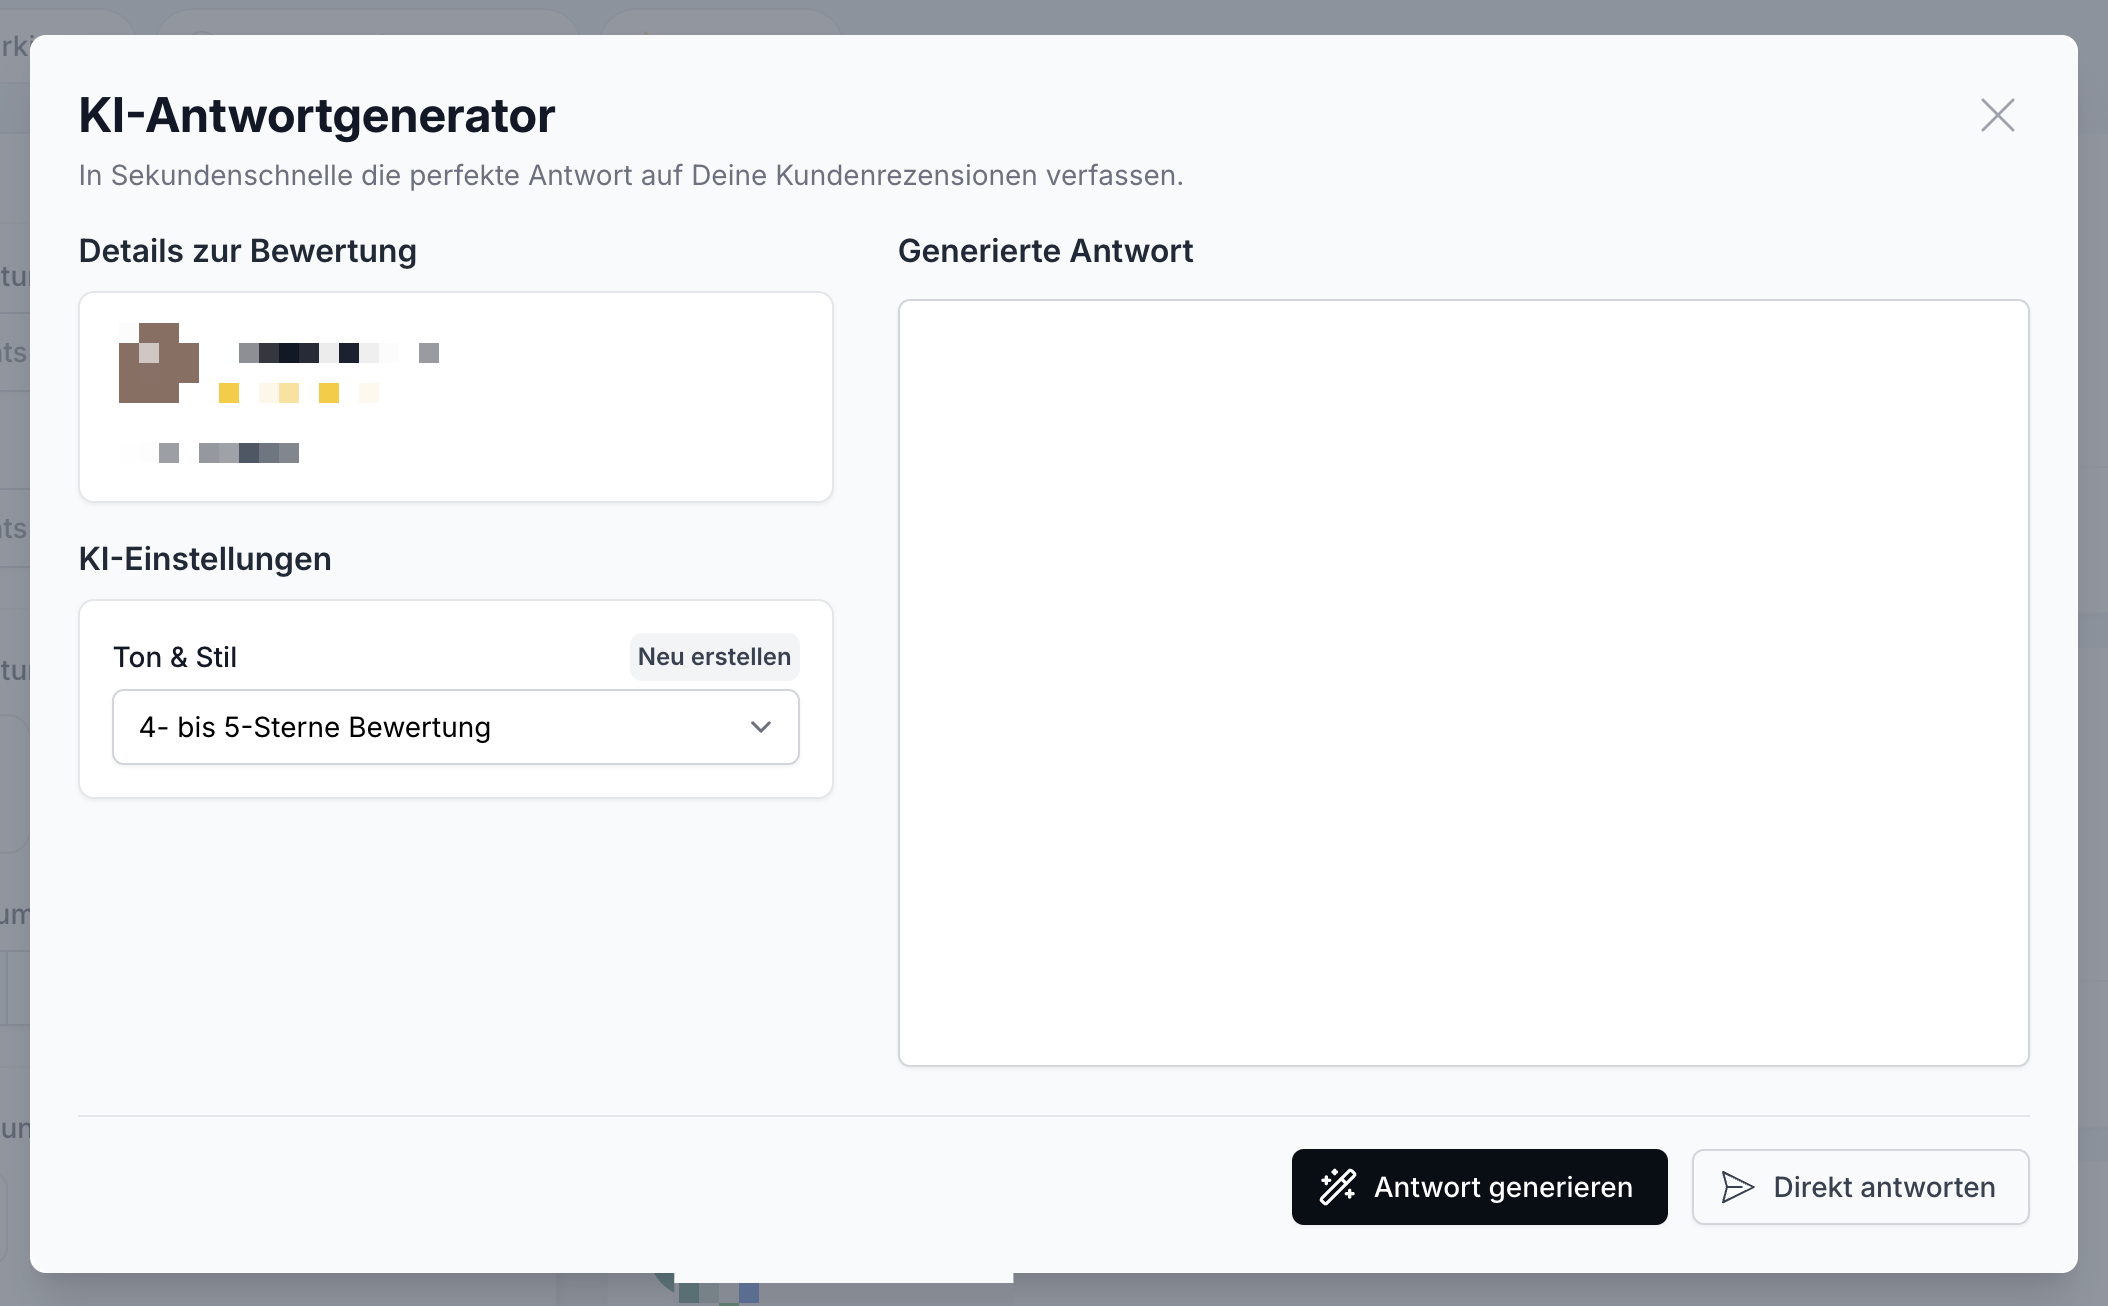This screenshot has width=2108, height=1306.
Task: Open the 4- bis 5-Sterne Bewertung dropdown
Action: pos(455,727)
